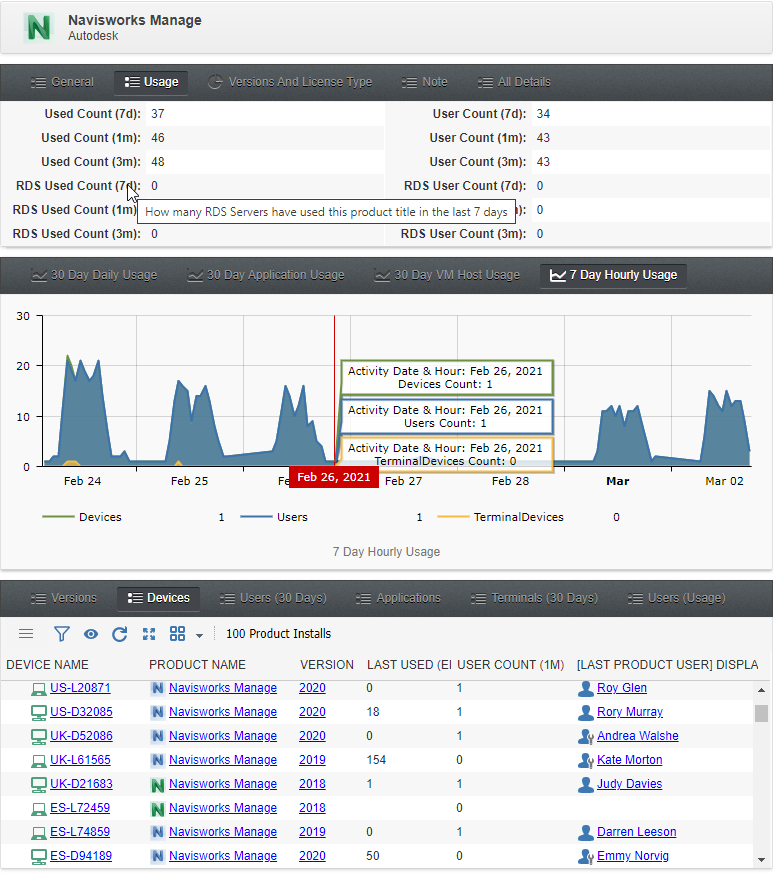Click the Used Count (7d) value 37
The image size is (773, 874).
point(158,114)
